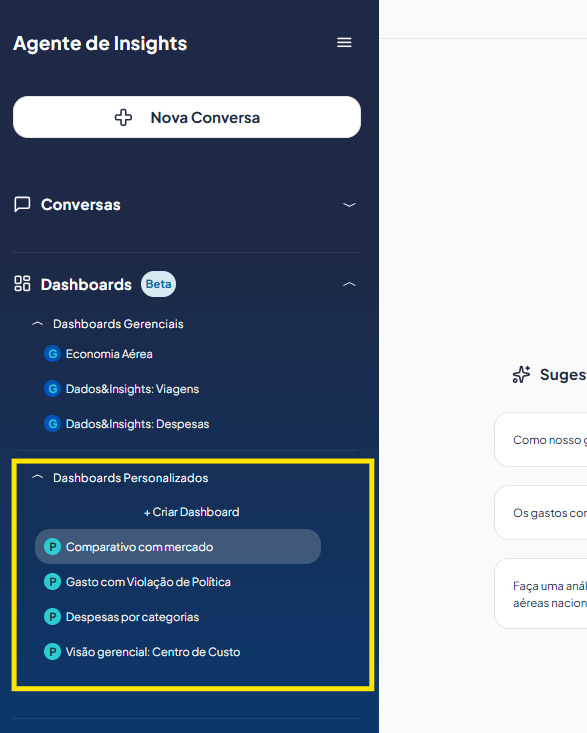Click the G badge beside Economia Aérea
The height and width of the screenshot is (733, 587).
pos(52,354)
